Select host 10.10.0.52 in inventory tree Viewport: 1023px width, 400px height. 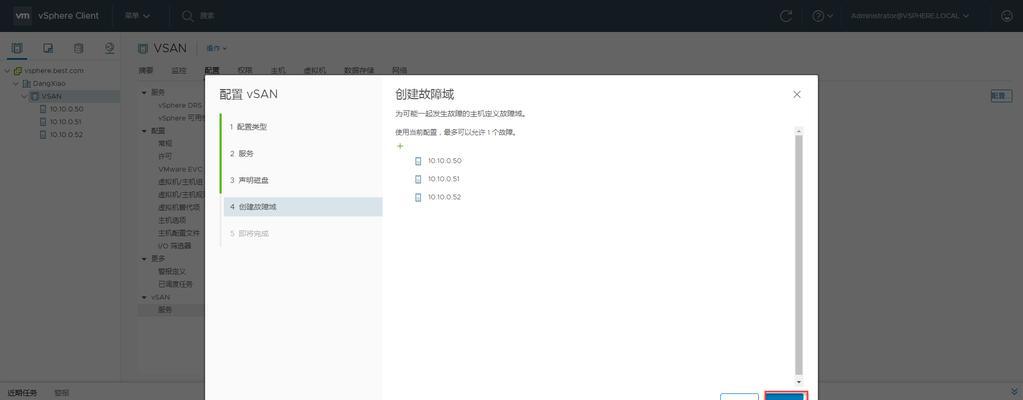click(66, 134)
